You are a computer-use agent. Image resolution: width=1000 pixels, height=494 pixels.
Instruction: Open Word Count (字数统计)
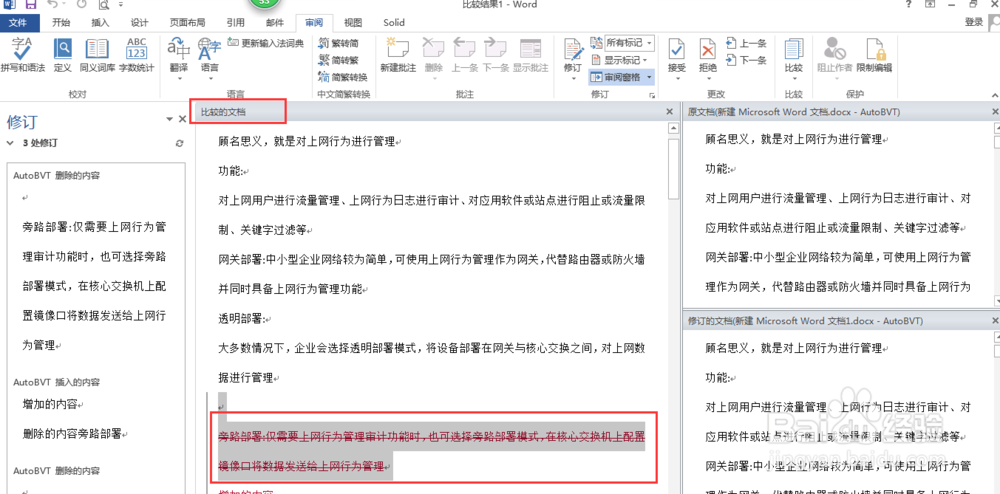pyautogui.click(x=136, y=55)
